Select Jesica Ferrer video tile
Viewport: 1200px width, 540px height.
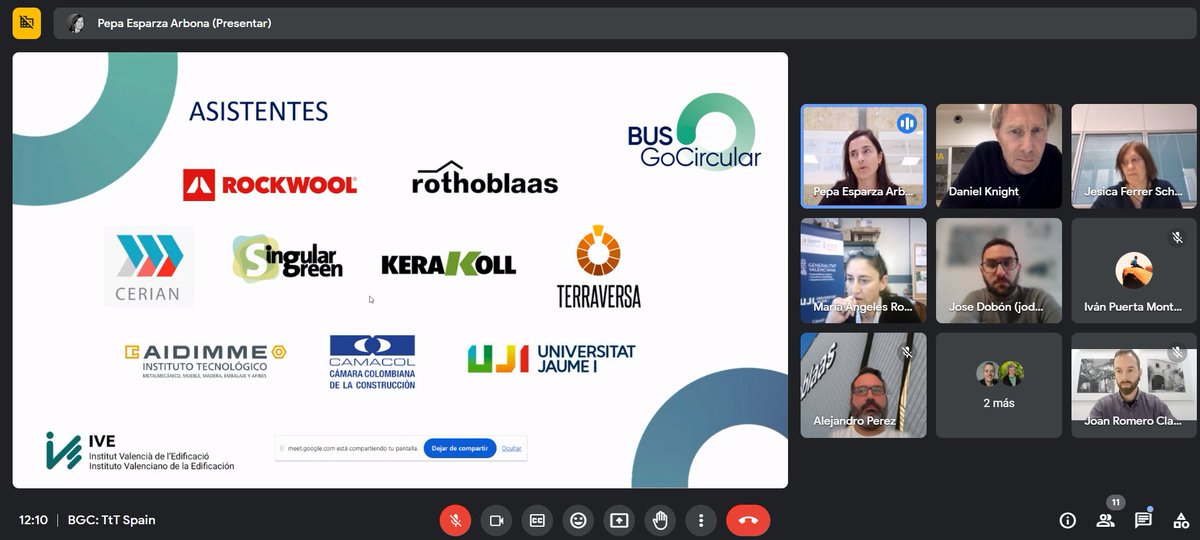click(1134, 156)
